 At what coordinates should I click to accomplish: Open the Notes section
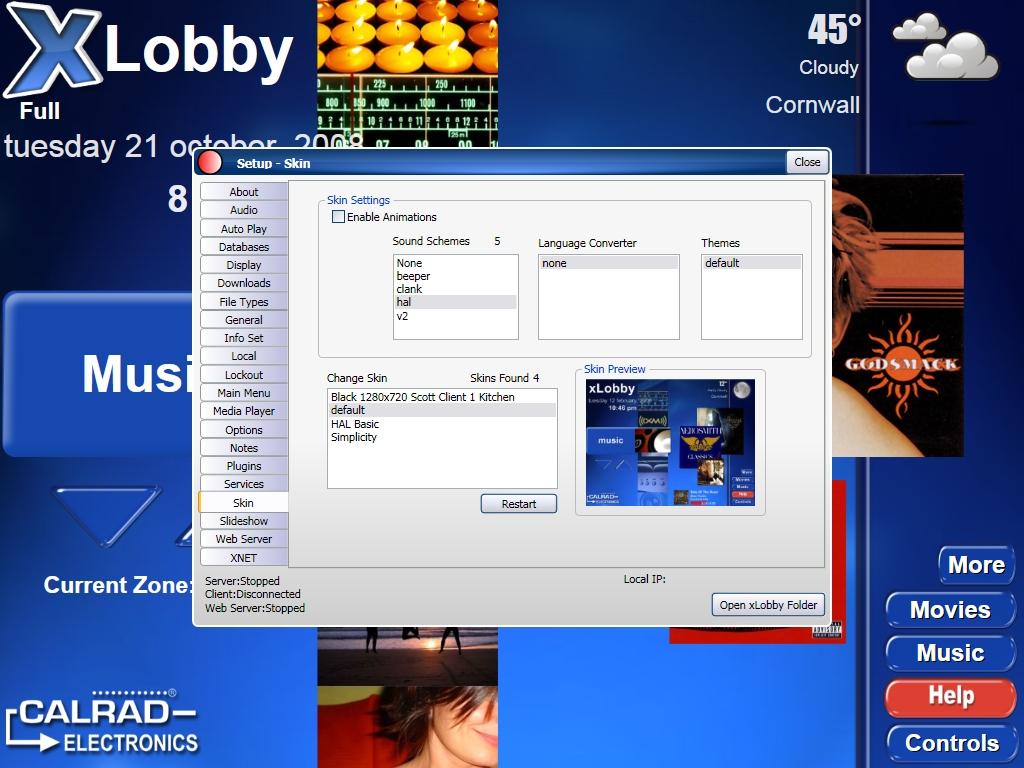click(244, 448)
